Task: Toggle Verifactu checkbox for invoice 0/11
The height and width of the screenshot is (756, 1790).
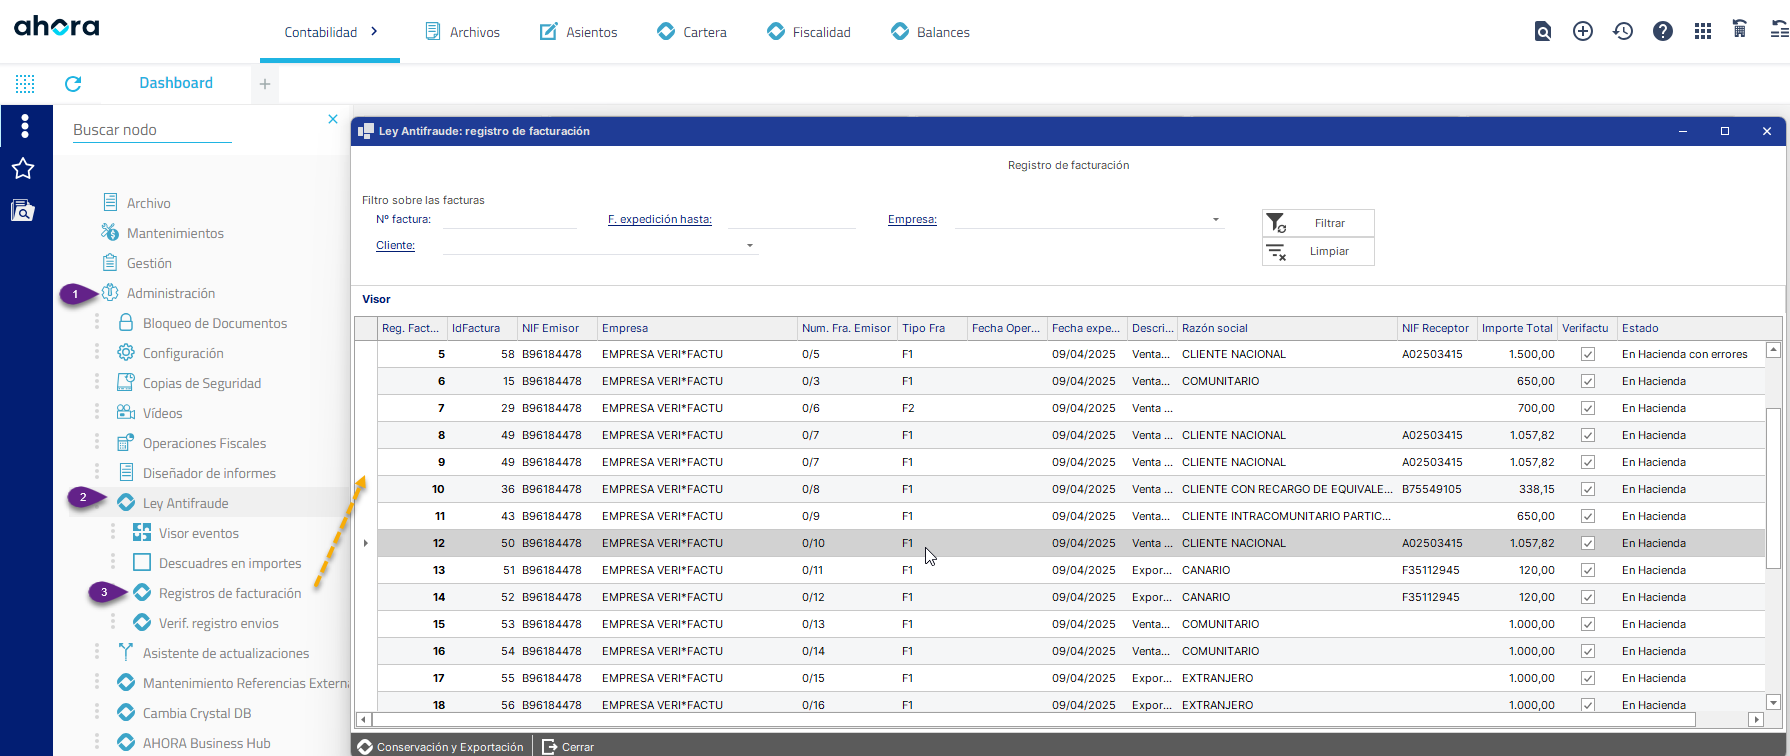Action: pyautogui.click(x=1588, y=570)
